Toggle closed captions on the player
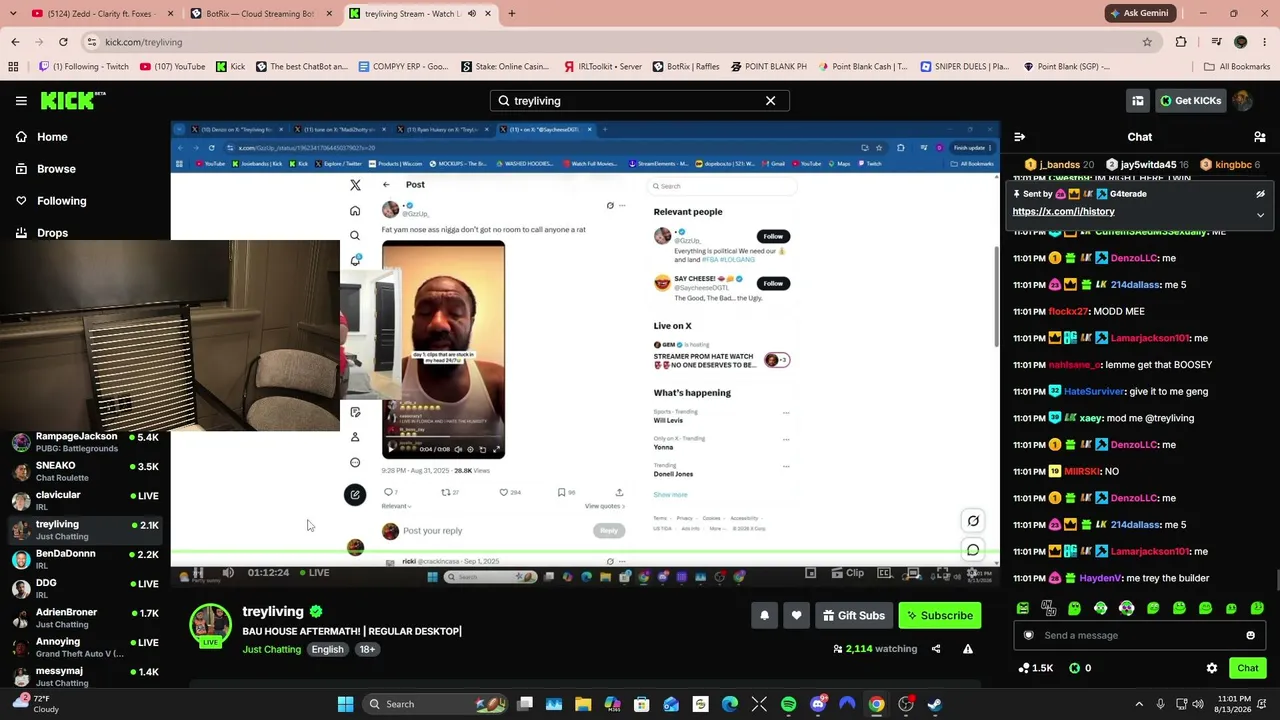This screenshot has width=1280, height=720. pyautogui.click(x=884, y=573)
